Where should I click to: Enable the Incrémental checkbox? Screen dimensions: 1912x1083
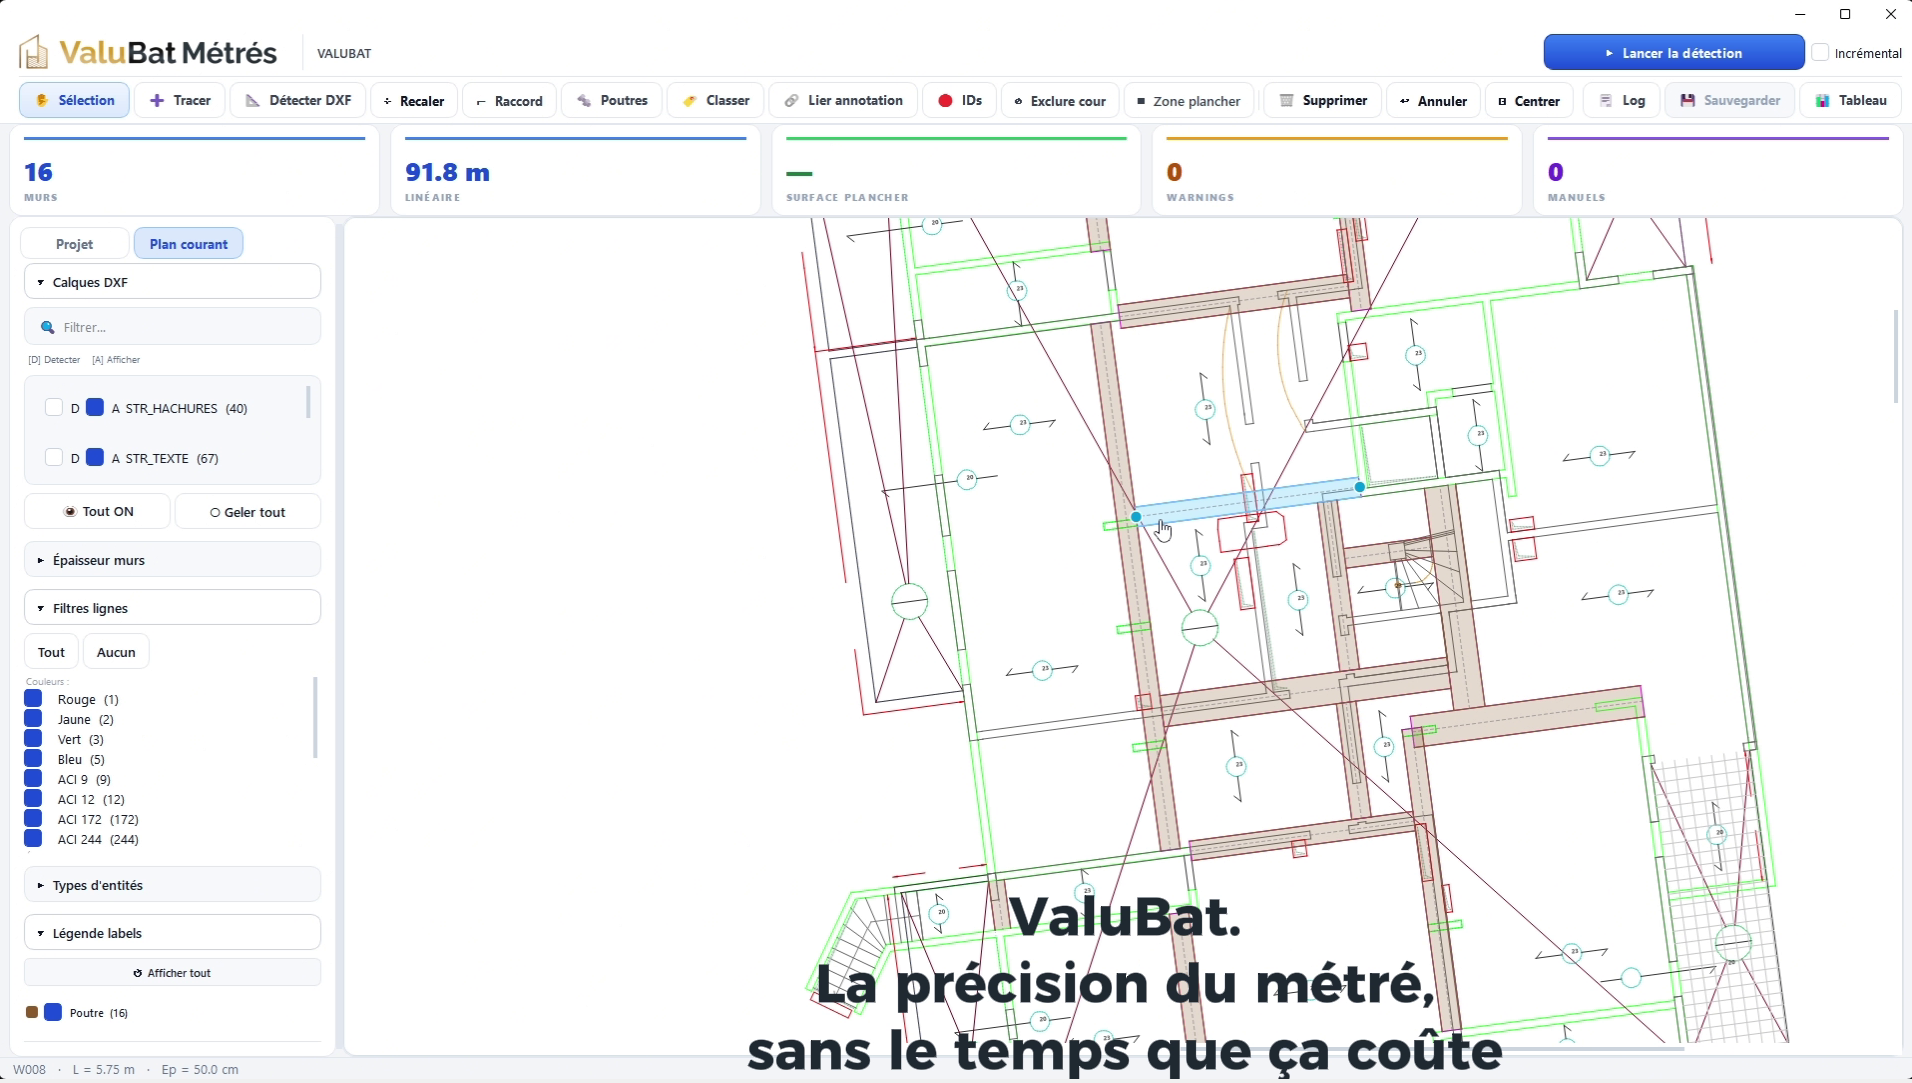coord(1821,52)
